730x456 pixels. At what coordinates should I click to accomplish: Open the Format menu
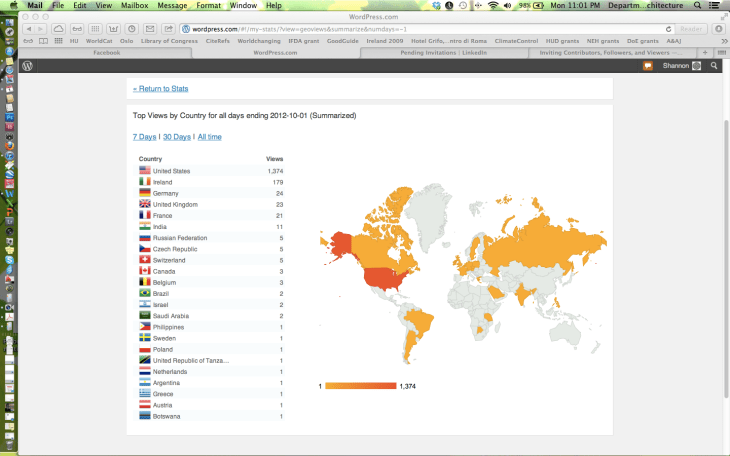click(208, 6)
